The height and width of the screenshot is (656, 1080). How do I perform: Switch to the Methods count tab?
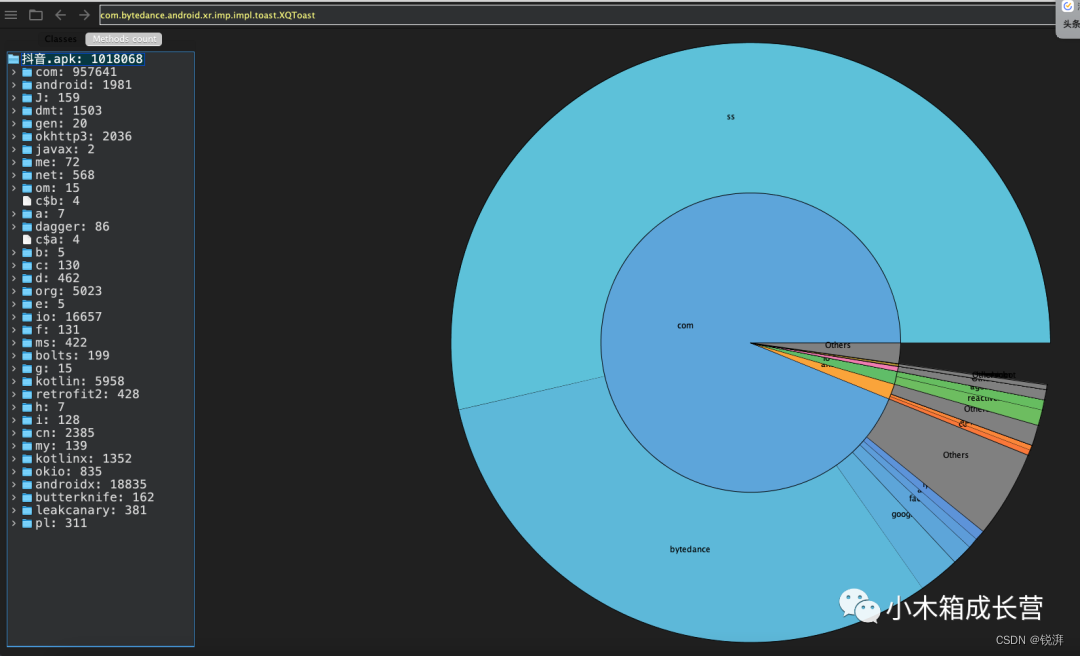pos(124,39)
